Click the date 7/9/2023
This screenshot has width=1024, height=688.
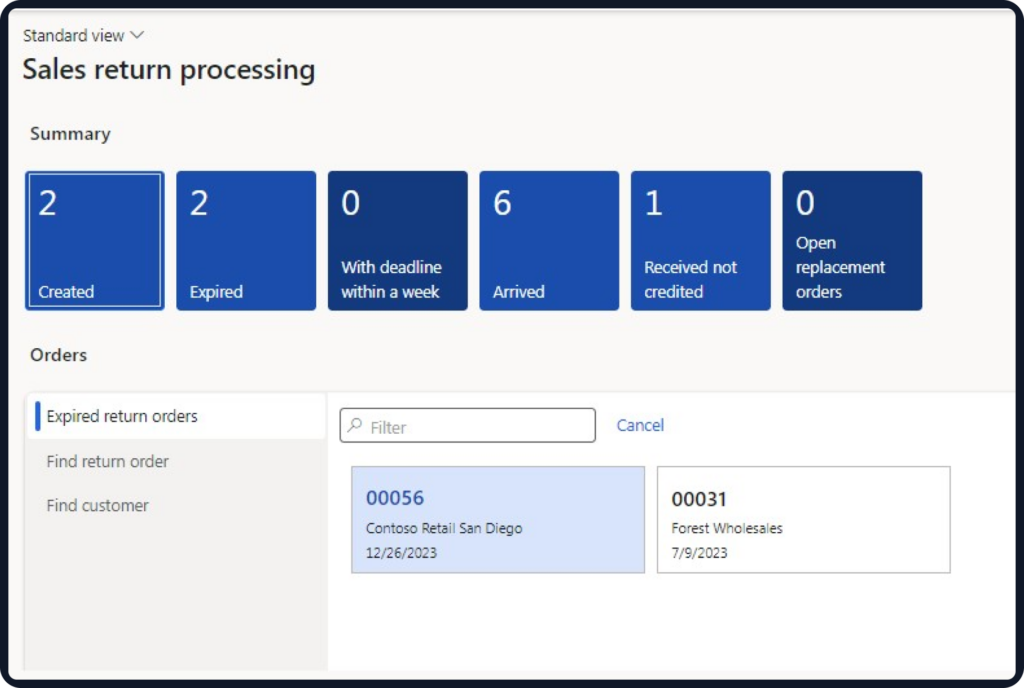click(699, 553)
